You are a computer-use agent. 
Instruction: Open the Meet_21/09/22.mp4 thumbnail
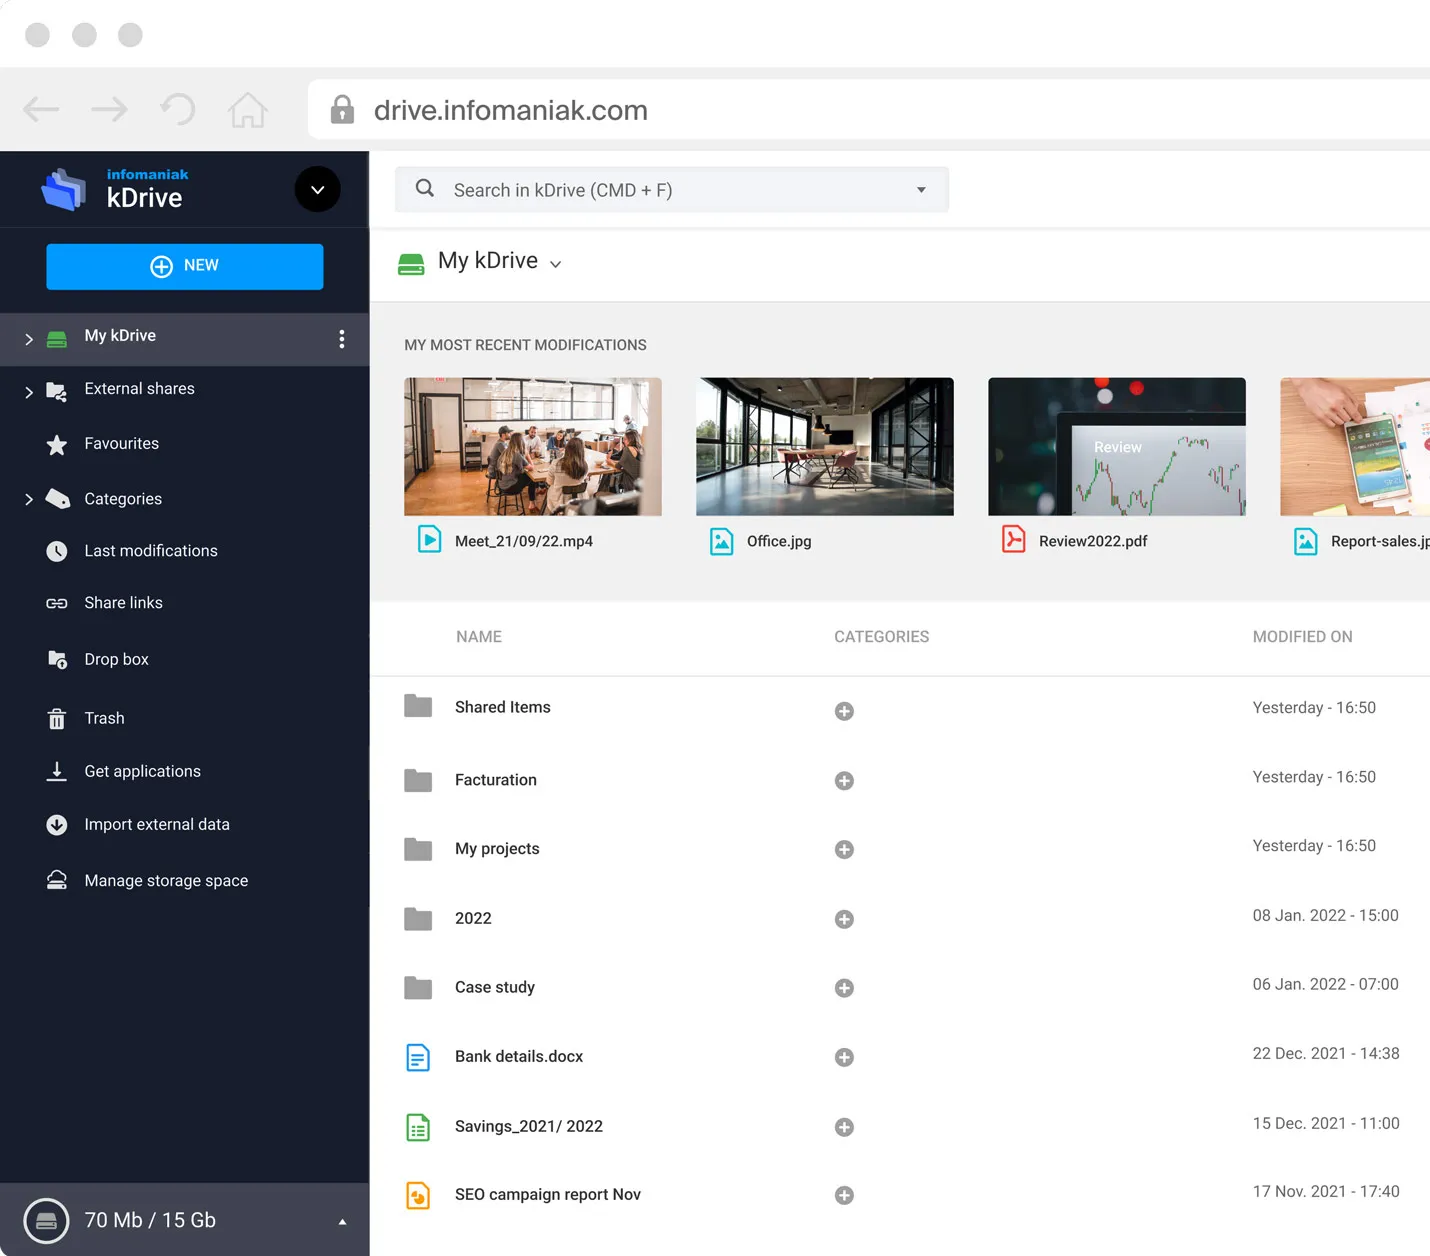tap(533, 447)
